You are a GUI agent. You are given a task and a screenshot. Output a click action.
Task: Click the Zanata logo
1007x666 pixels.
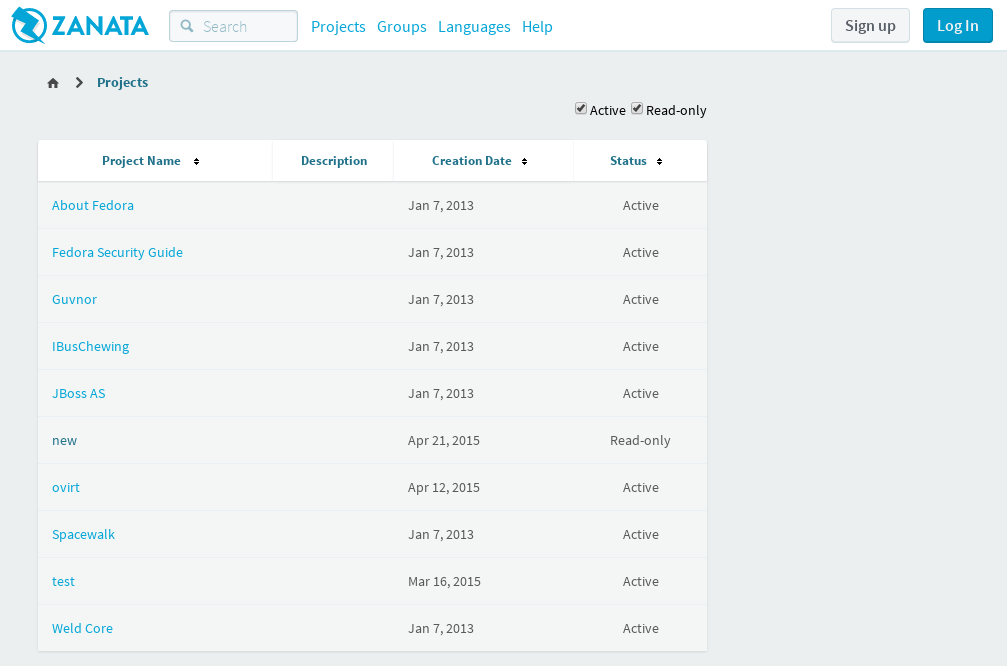[x=79, y=25]
